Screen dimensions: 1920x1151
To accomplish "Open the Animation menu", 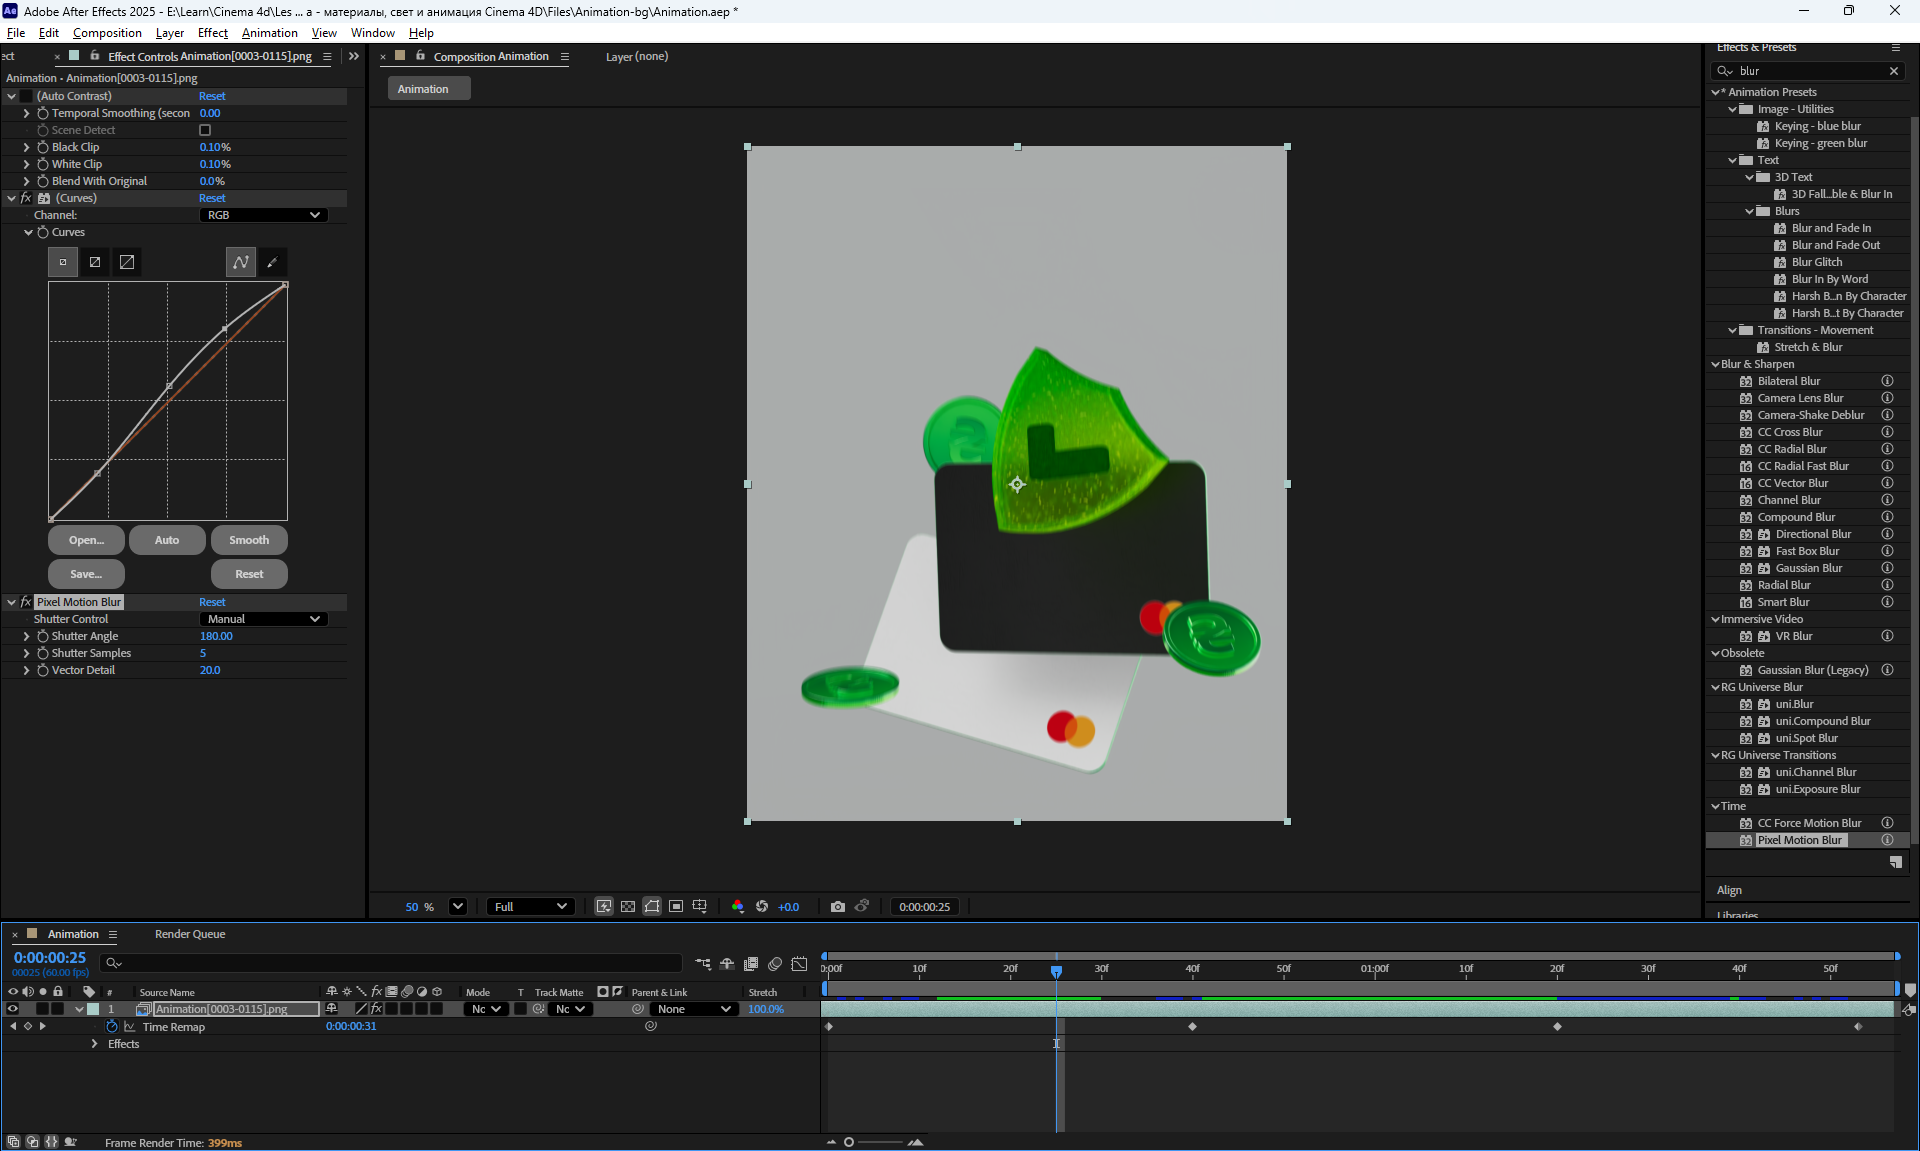I will (269, 33).
